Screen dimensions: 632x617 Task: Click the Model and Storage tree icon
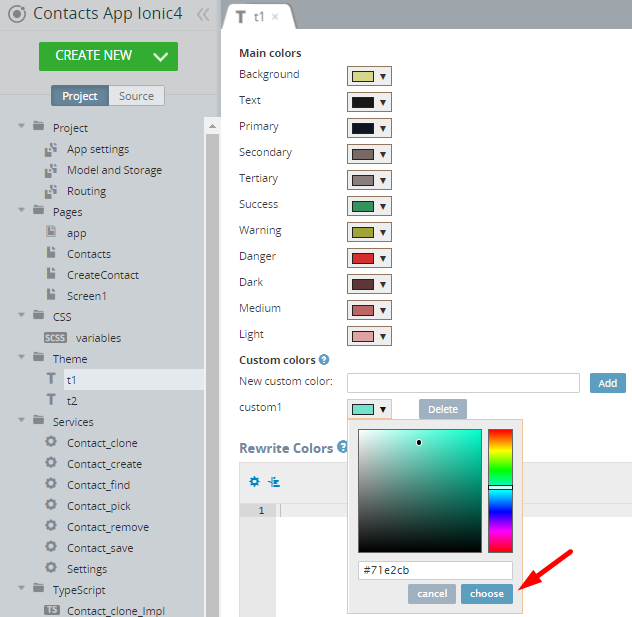pyautogui.click(x=51, y=170)
